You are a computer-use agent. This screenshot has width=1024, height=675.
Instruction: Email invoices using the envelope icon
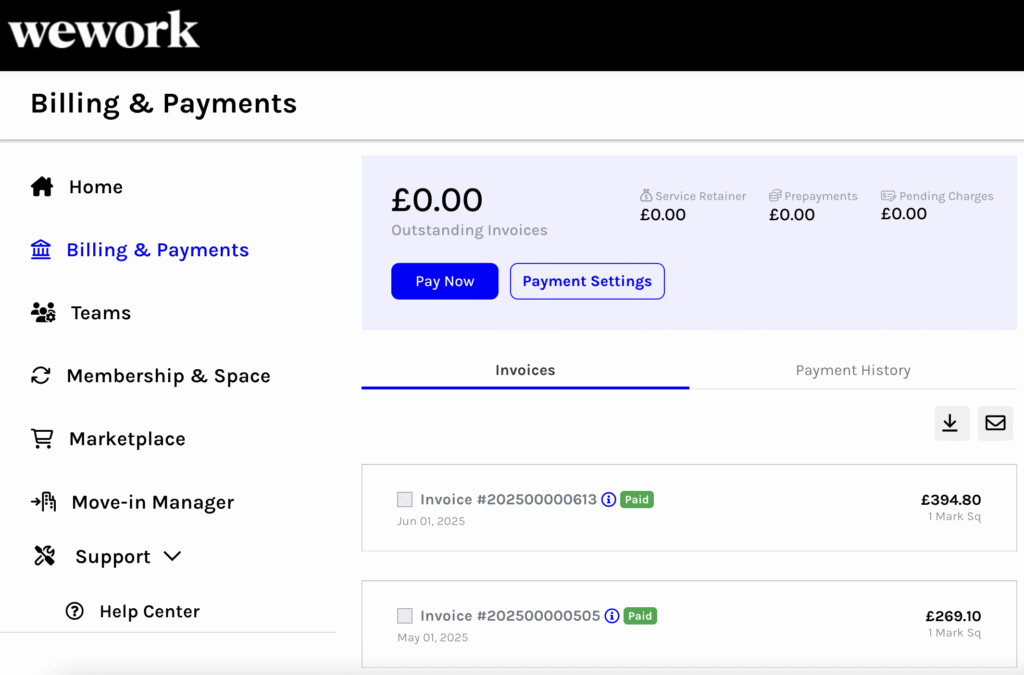[995, 423]
